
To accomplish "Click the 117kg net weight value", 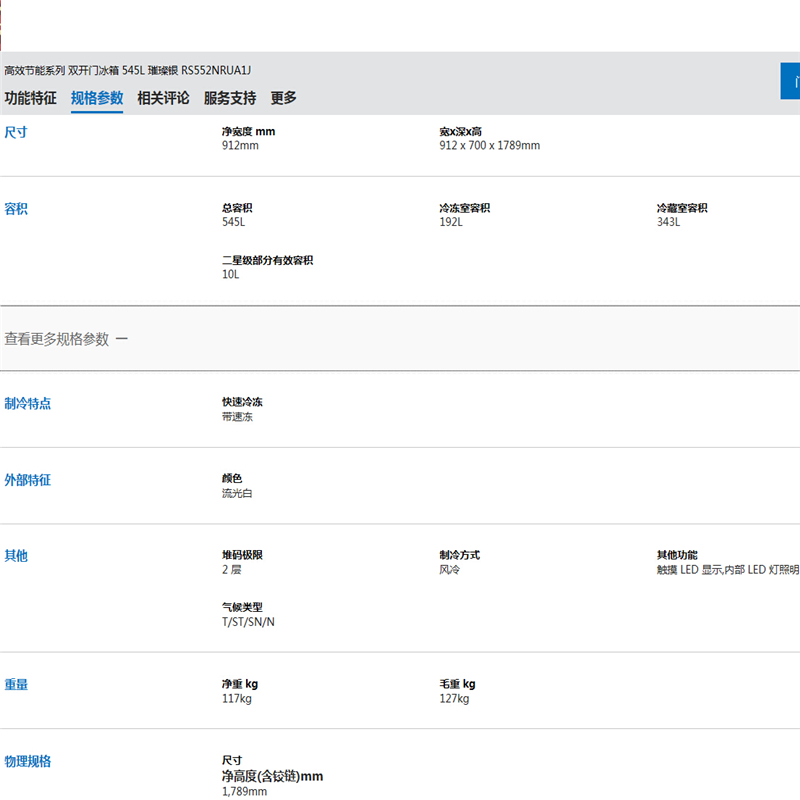I will 237,698.
